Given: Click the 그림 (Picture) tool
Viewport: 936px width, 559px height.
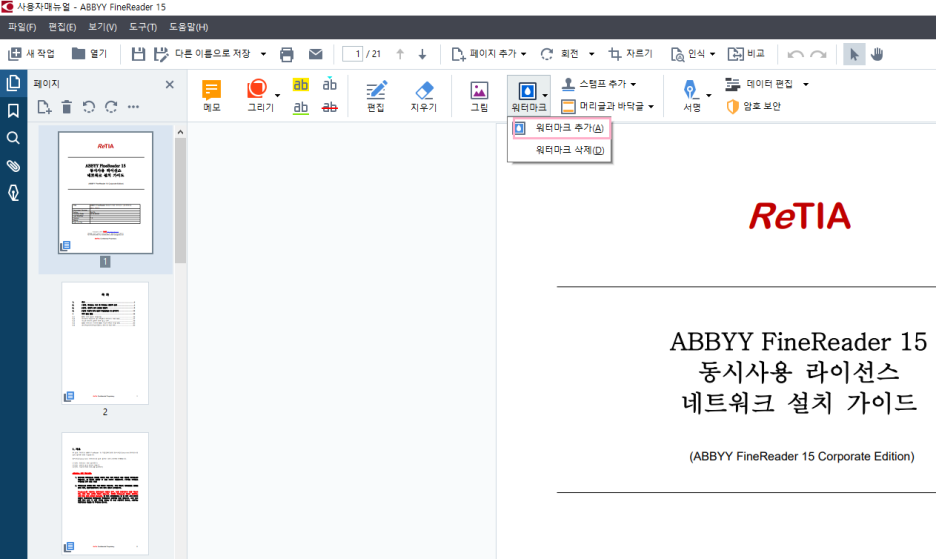Looking at the screenshot, I should [x=479, y=96].
